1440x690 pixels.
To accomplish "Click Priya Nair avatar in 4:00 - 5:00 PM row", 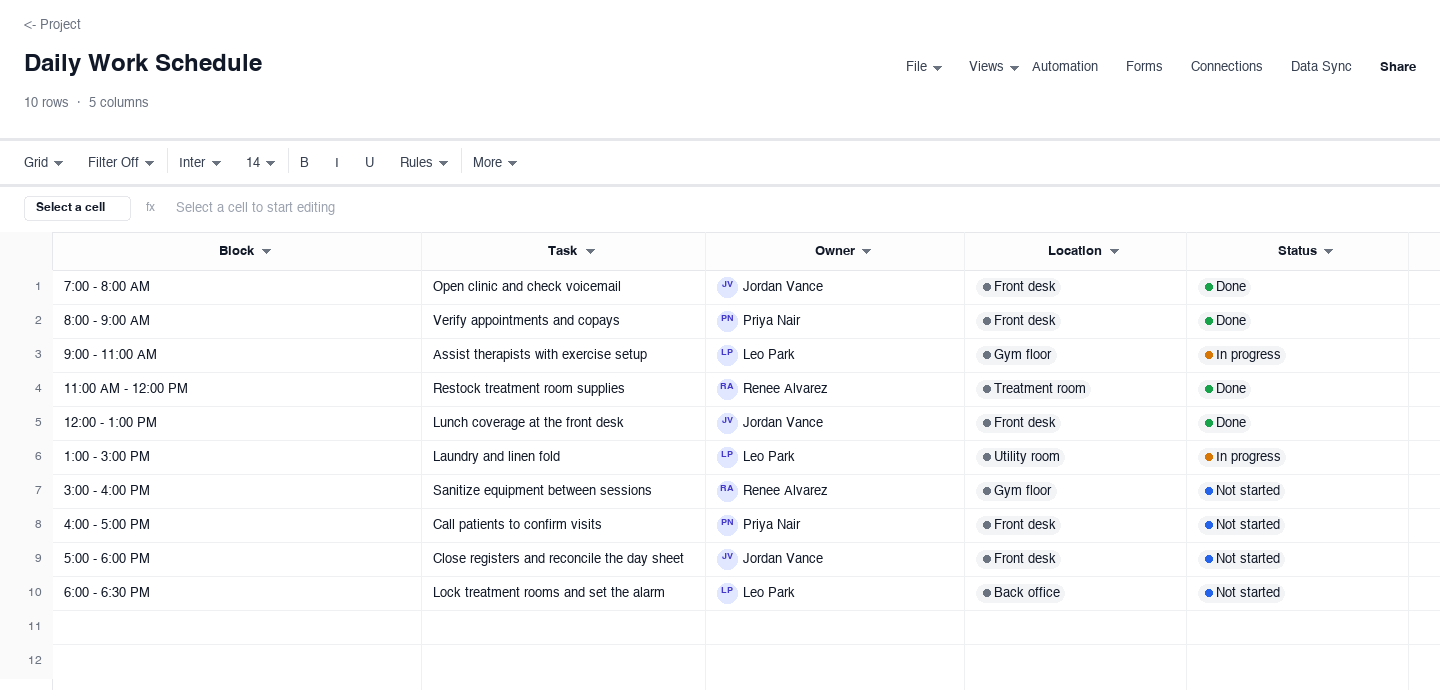I will point(727,525).
